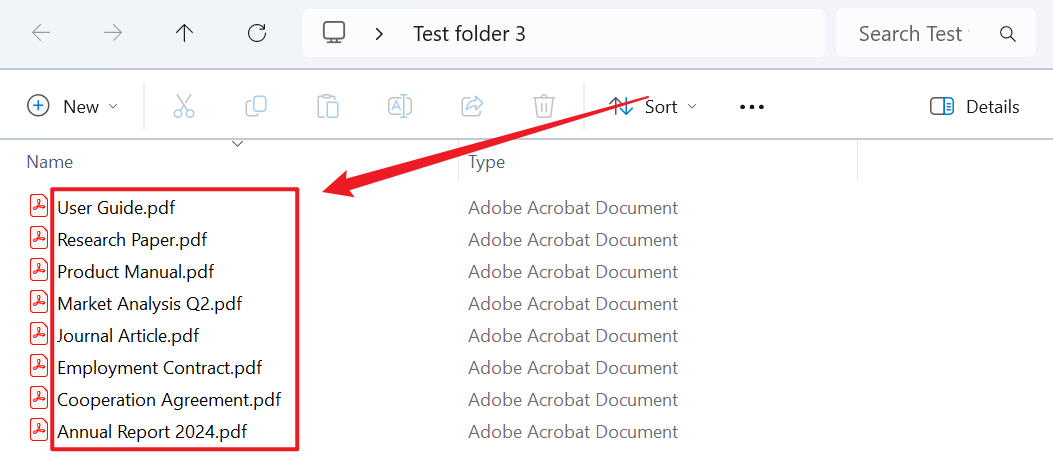The height and width of the screenshot is (474, 1053).
Task: Click the Cut scissors icon
Action: (x=184, y=106)
